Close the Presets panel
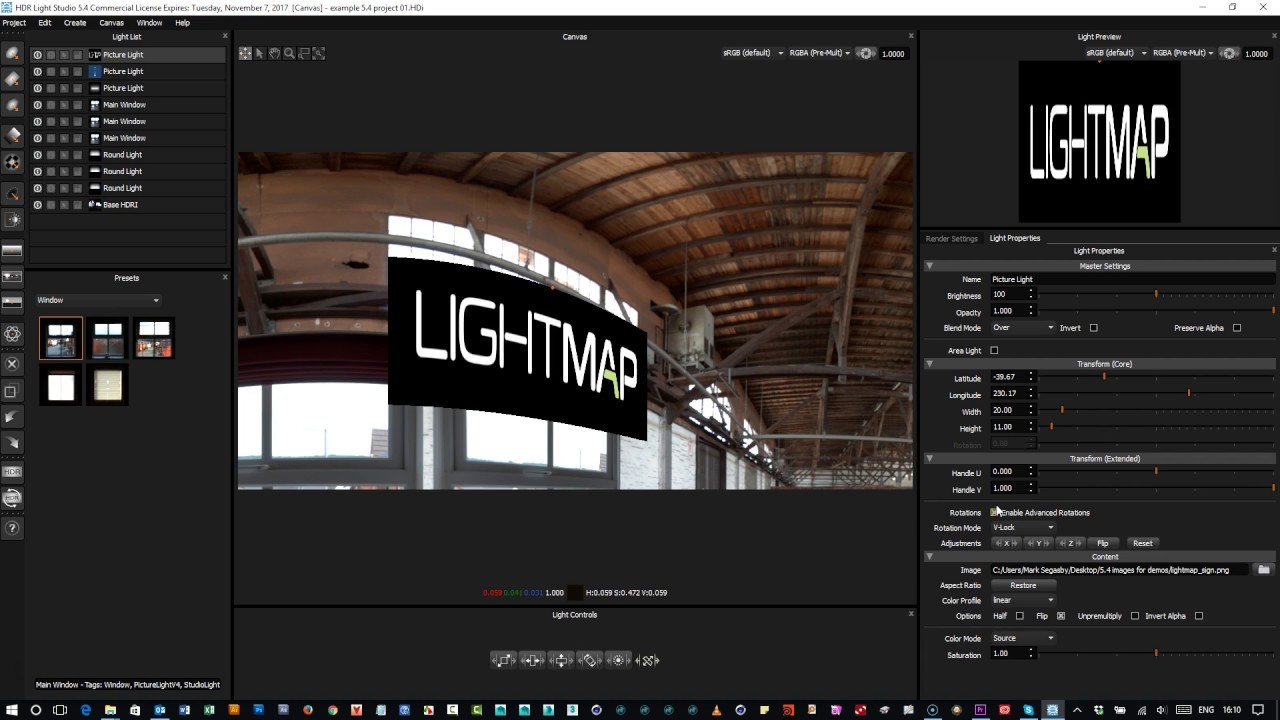 225,277
